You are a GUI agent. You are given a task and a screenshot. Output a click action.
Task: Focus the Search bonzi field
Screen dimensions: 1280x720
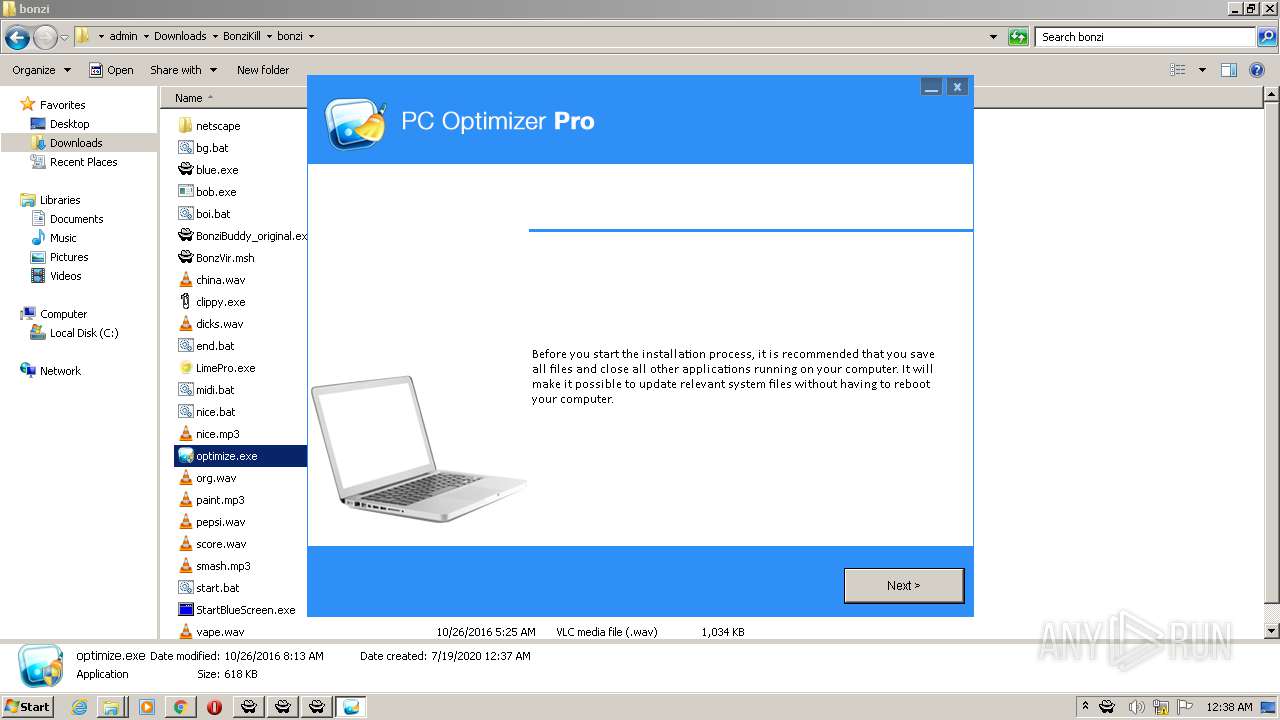tap(1146, 37)
